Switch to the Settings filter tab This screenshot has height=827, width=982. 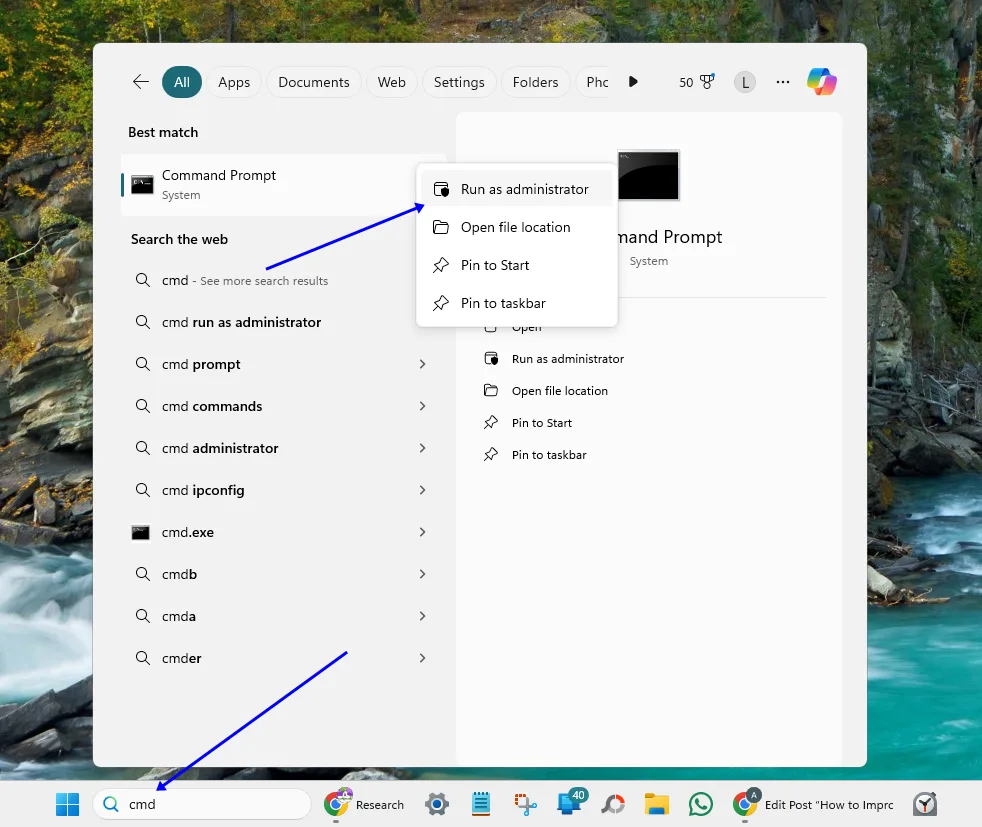coord(459,82)
